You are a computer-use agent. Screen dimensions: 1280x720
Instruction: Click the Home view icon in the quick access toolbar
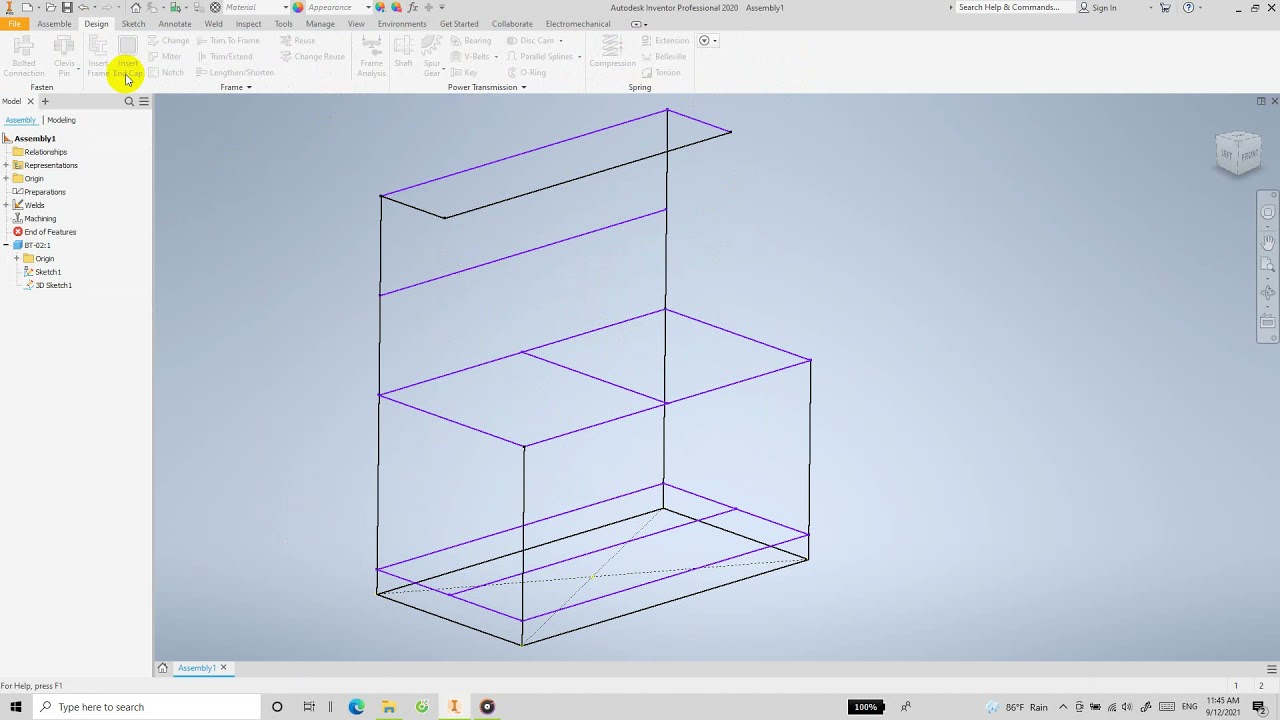pyautogui.click(x=136, y=7)
